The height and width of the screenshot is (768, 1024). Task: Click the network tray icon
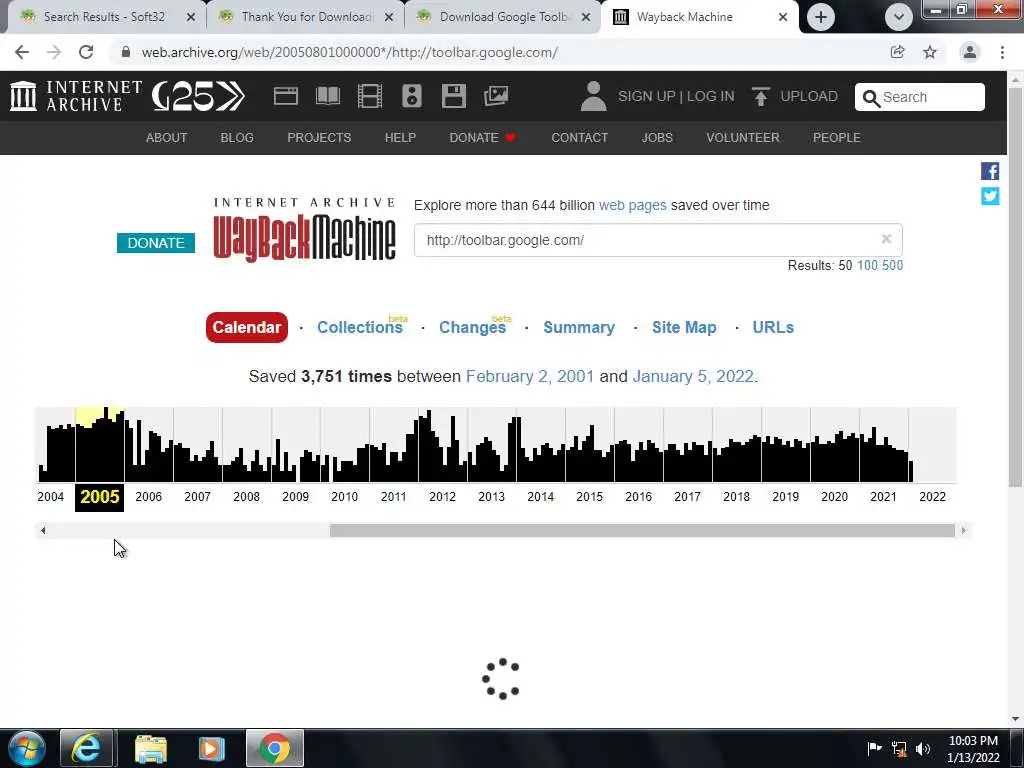[x=899, y=748]
